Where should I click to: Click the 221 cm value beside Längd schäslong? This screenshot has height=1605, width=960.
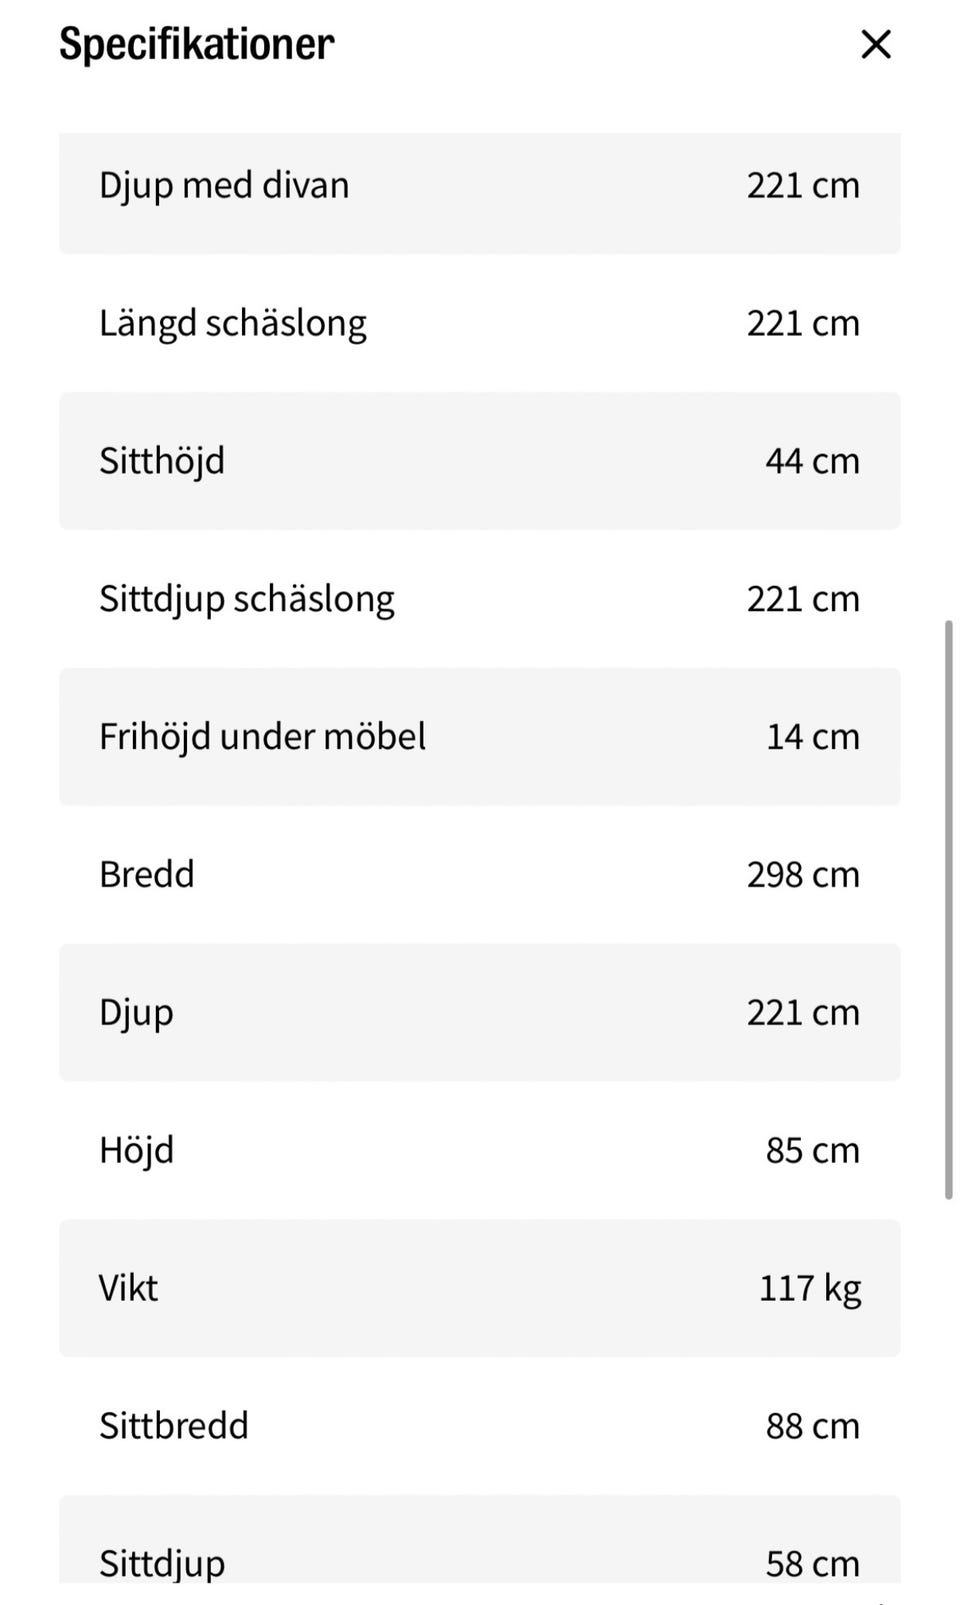click(803, 324)
